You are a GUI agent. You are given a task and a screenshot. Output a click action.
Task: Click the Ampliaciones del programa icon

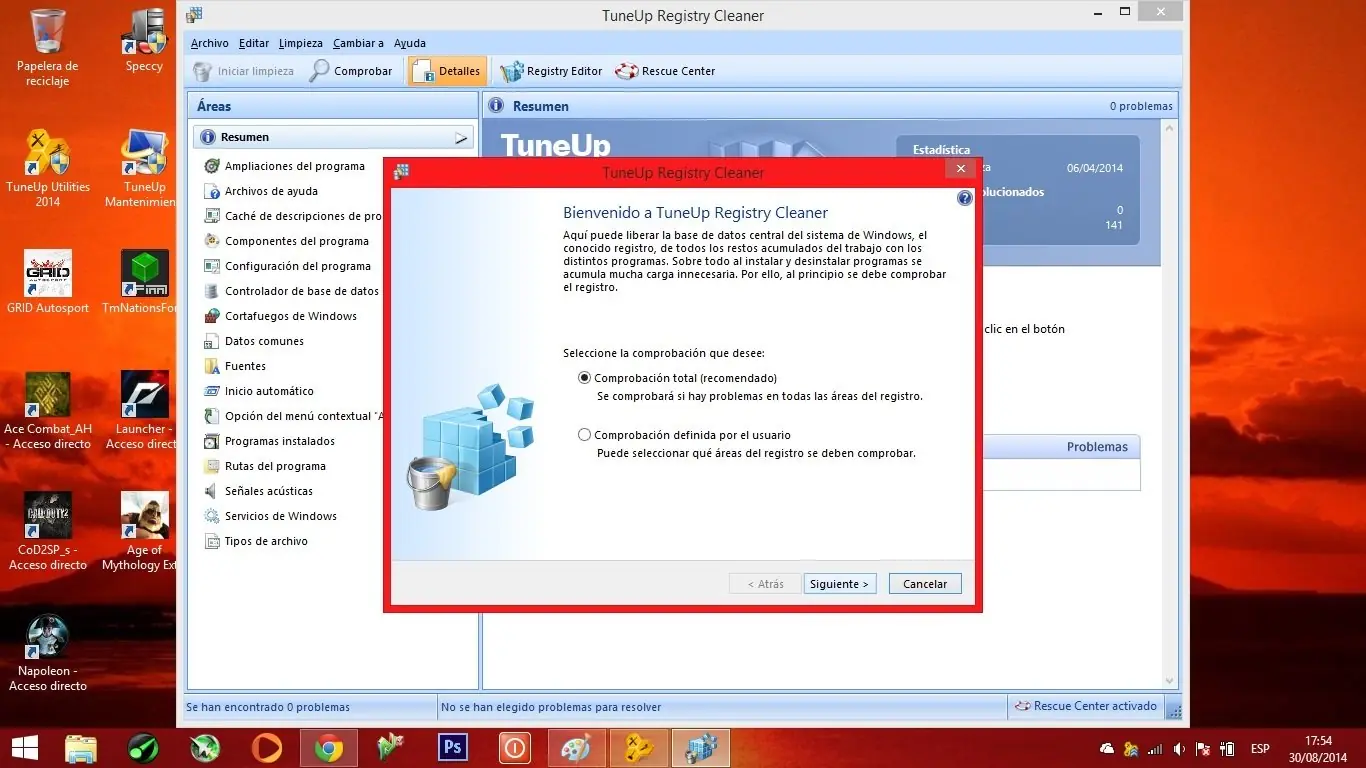pyautogui.click(x=211, y=166)
